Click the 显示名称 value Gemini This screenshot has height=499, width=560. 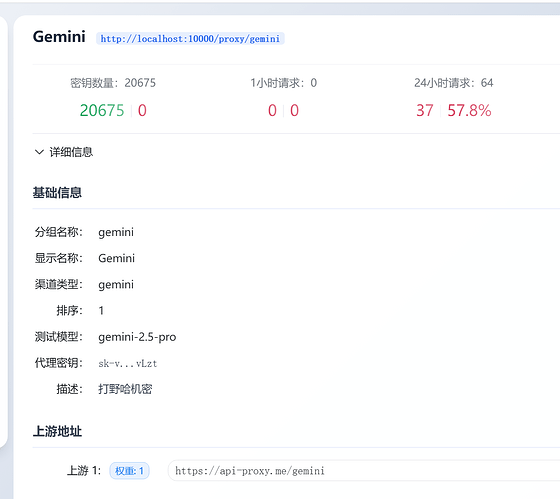pyautogui.click(x=116, y=258)
